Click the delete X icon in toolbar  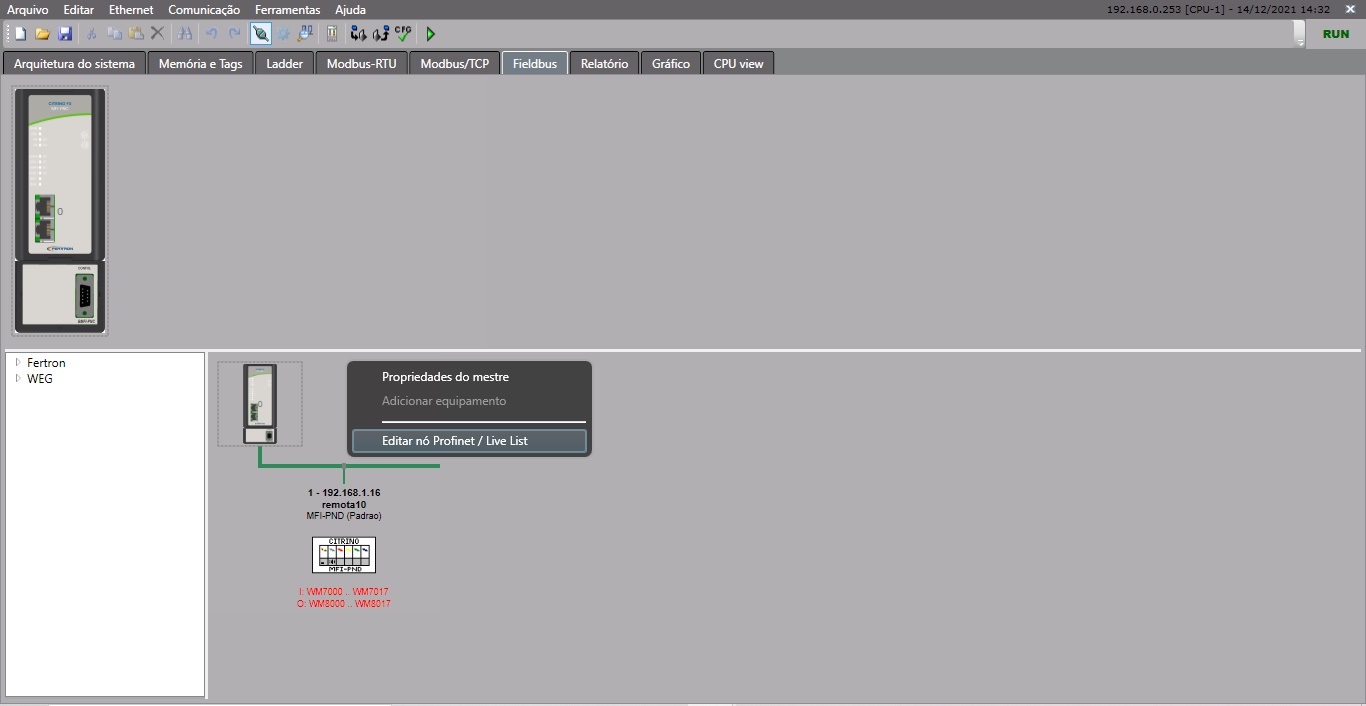click(x=157, y=34)
